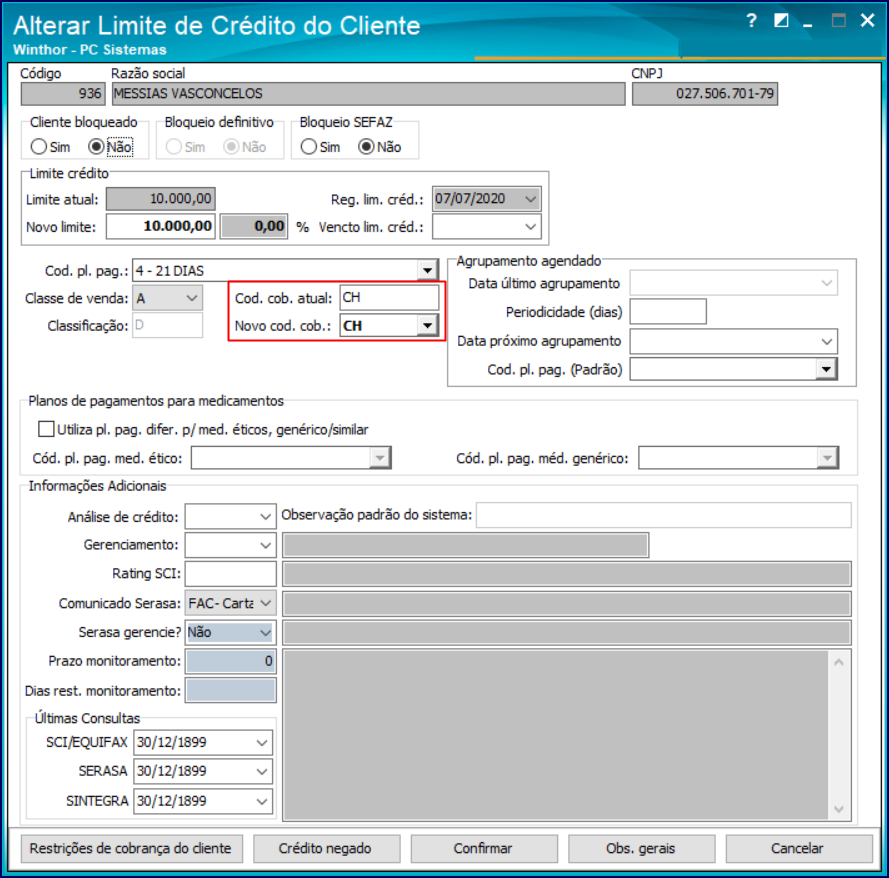Click CNPJ field 027.506.701-79

705,94
